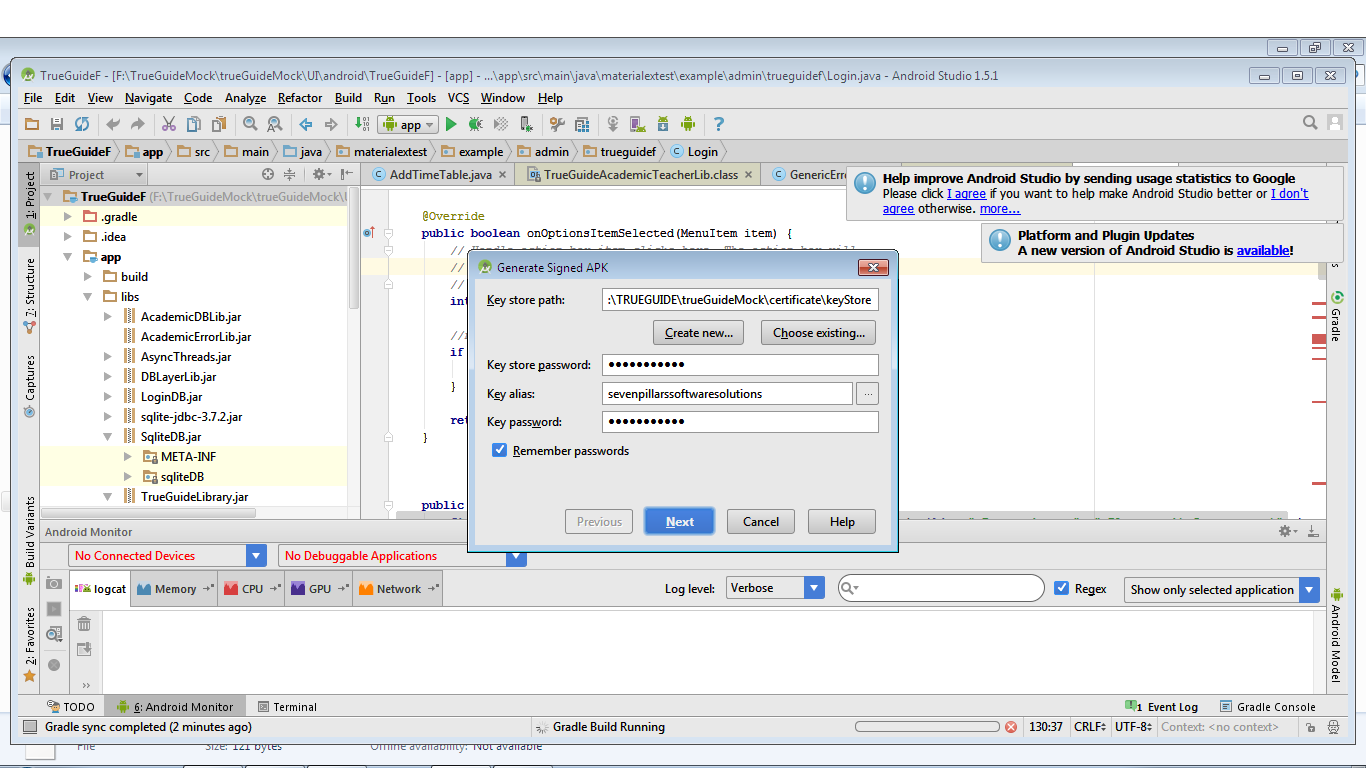Click the Choose existing... button
Screen dimensions: 1366x768
click(x=819, y=333)
